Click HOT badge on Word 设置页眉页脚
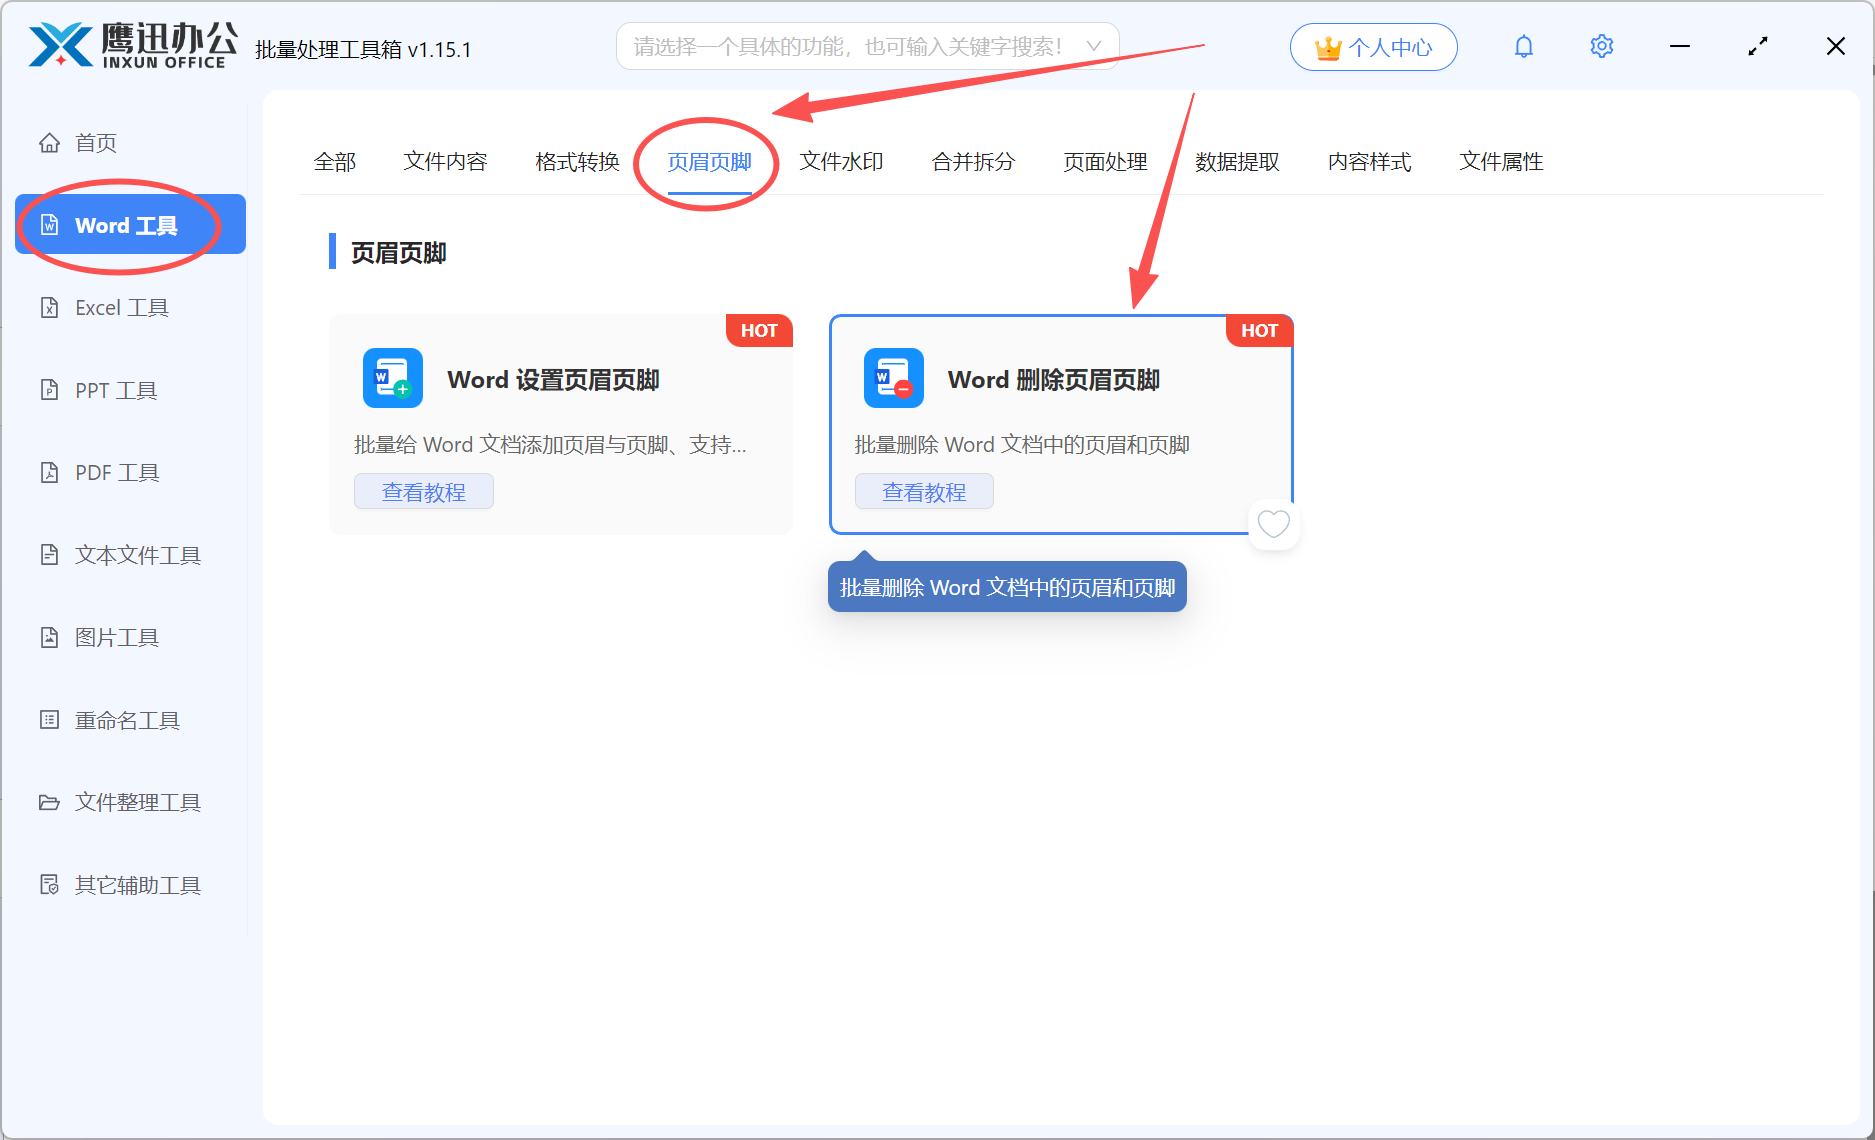1875x1140 pixels. [x=759, y=331]
